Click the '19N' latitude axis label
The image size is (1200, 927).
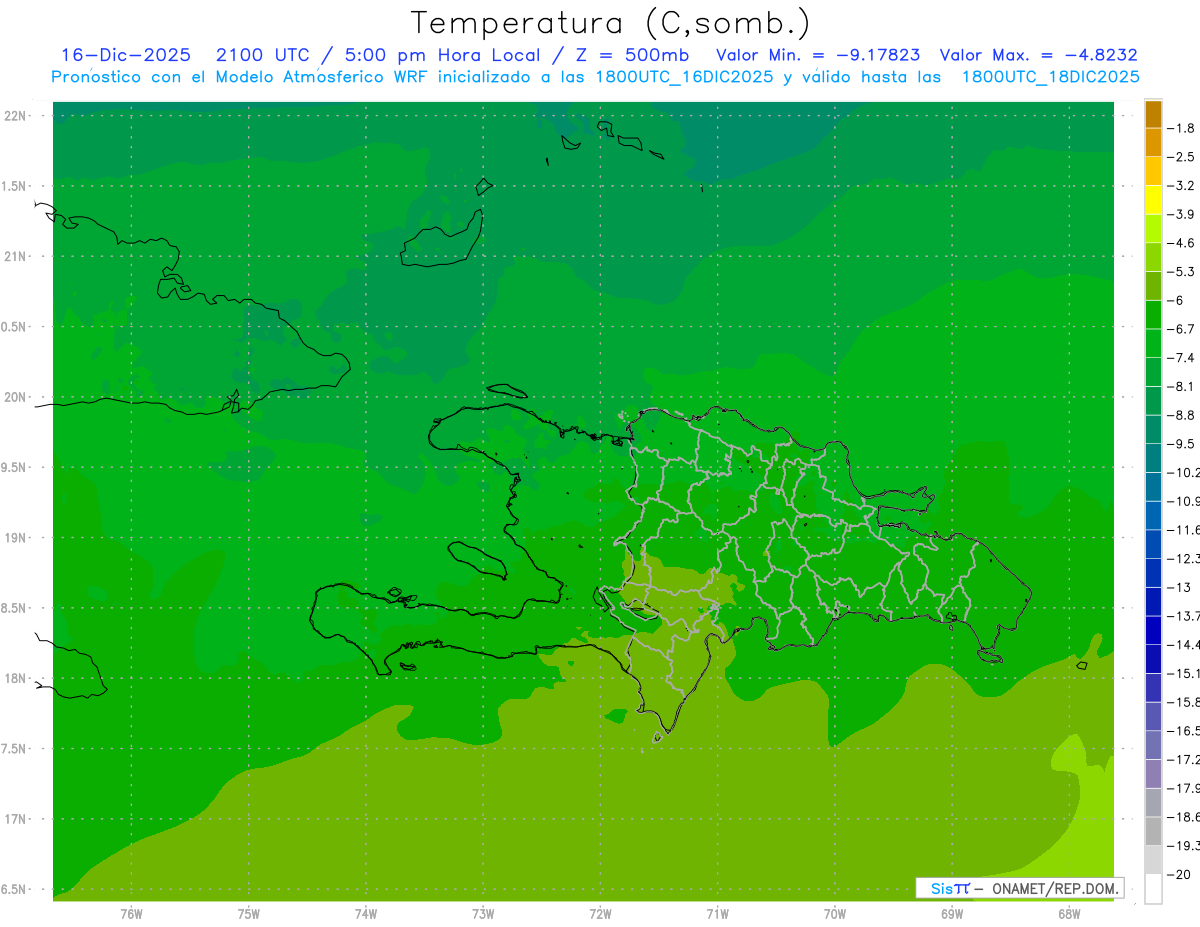pyautogui.click(x=15, y=538)
